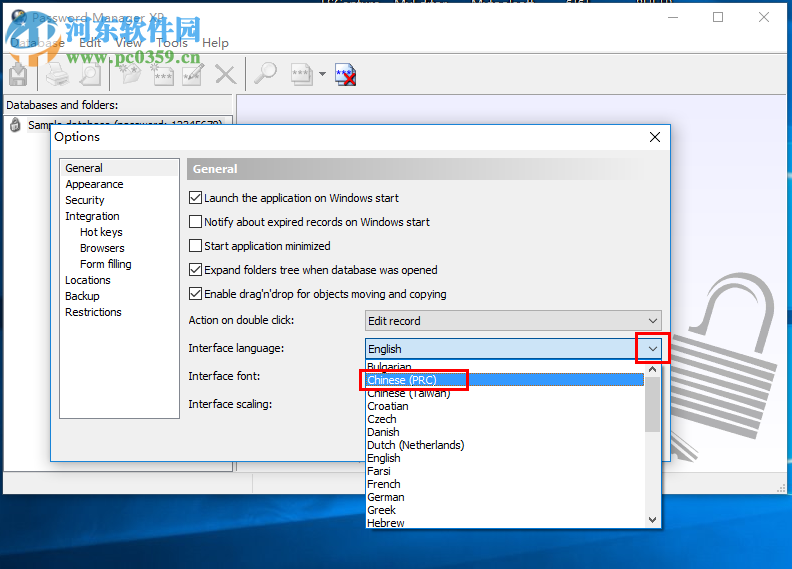Click the New record toolbar icon
This screenshot has width=792, height=569.
(163, 75)
